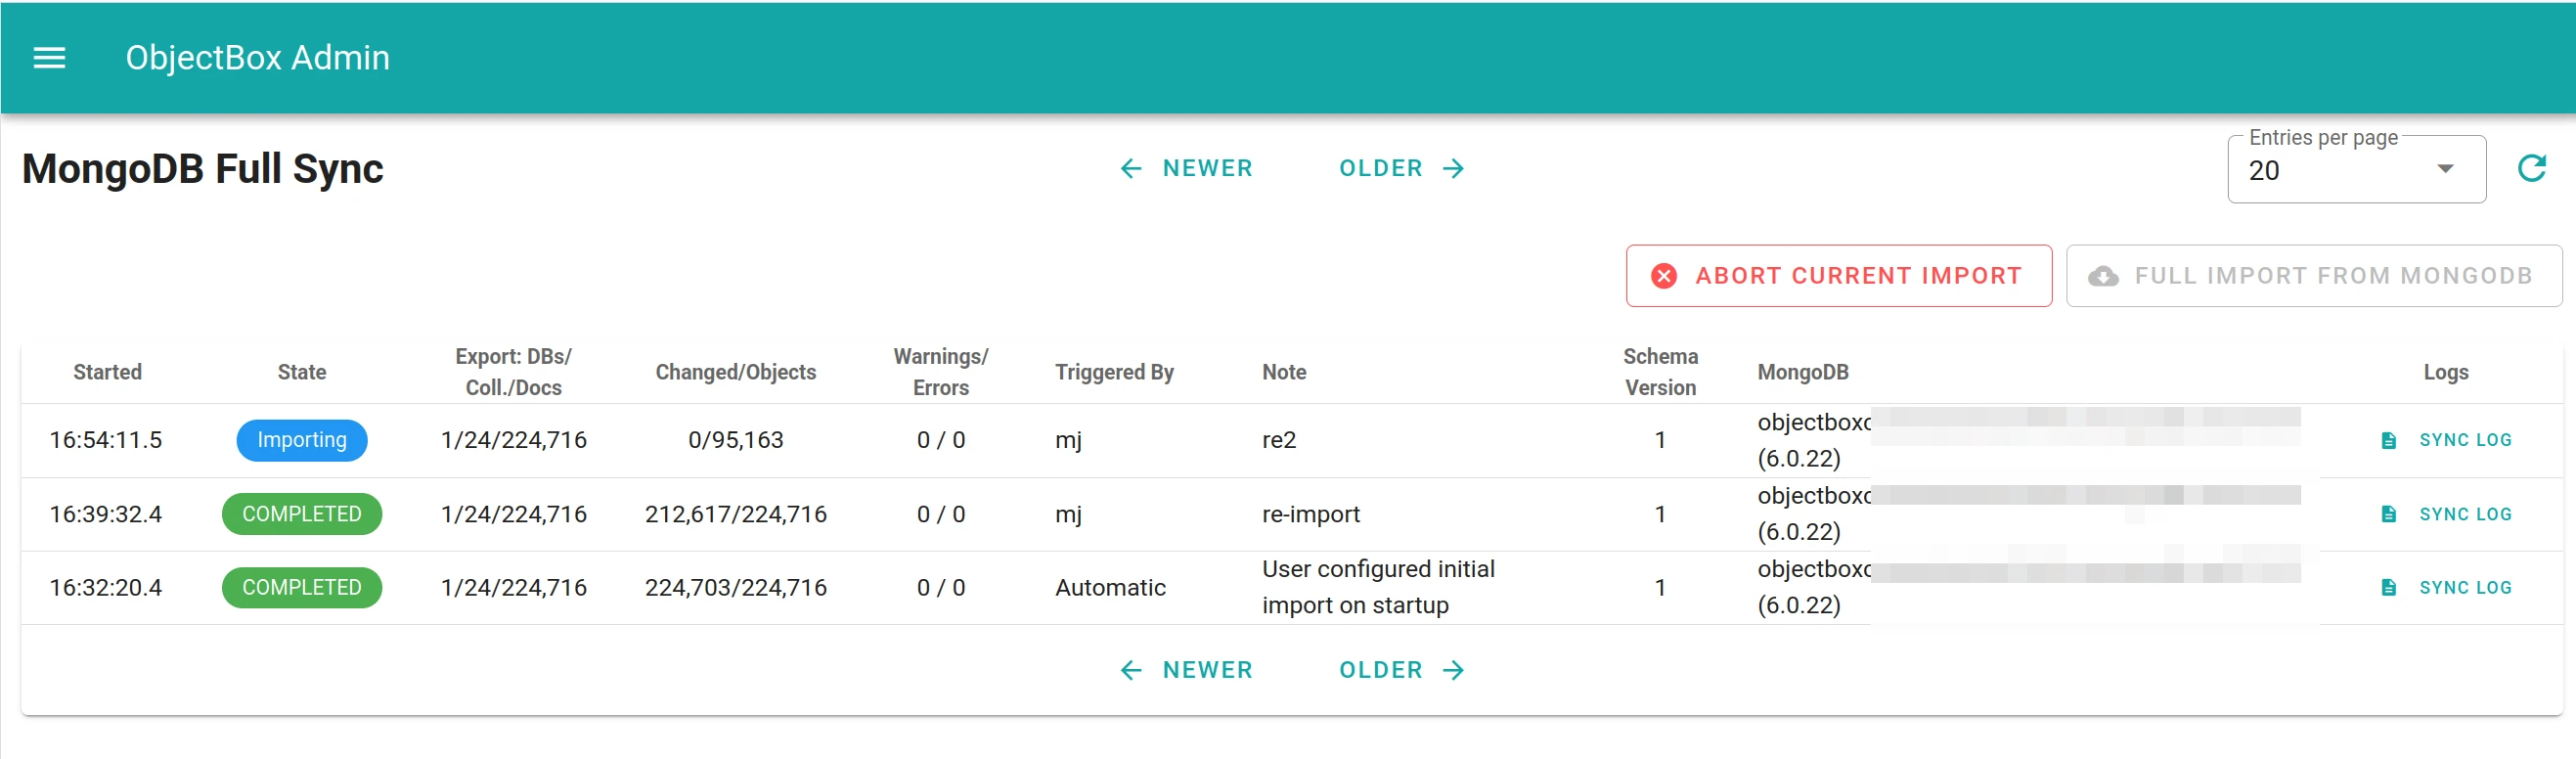Click the Started column header
This screenshot has height=759, width=2576.
[x=107, y=372]
